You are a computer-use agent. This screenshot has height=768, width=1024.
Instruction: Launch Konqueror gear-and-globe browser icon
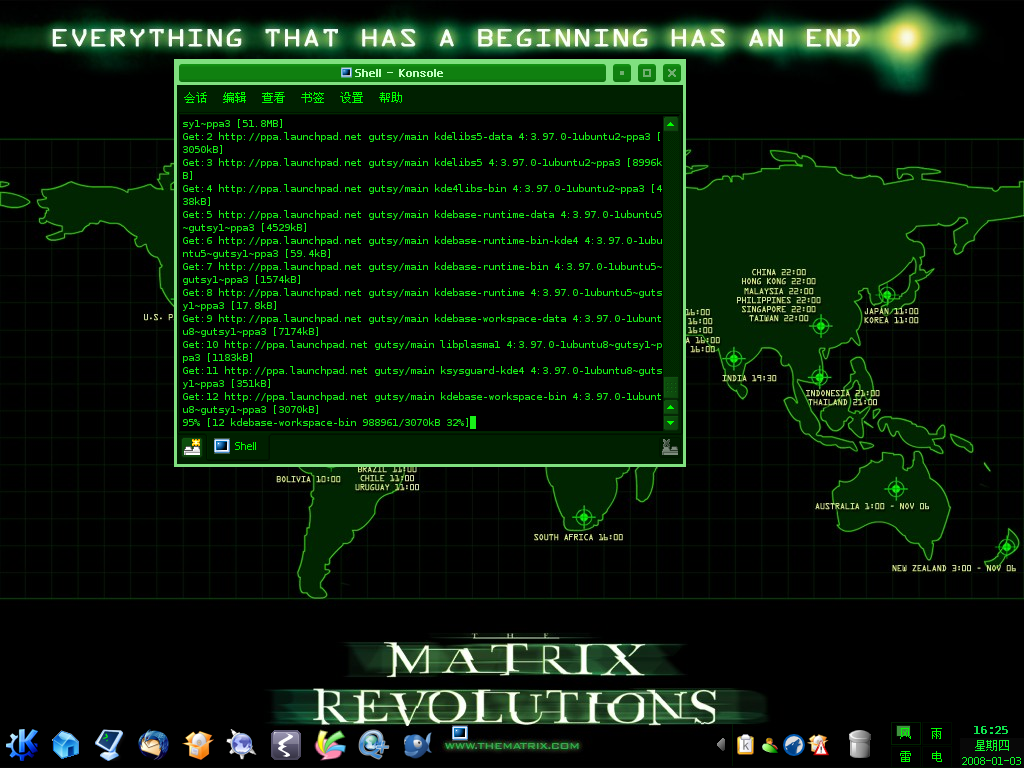[x=241, y=744]
